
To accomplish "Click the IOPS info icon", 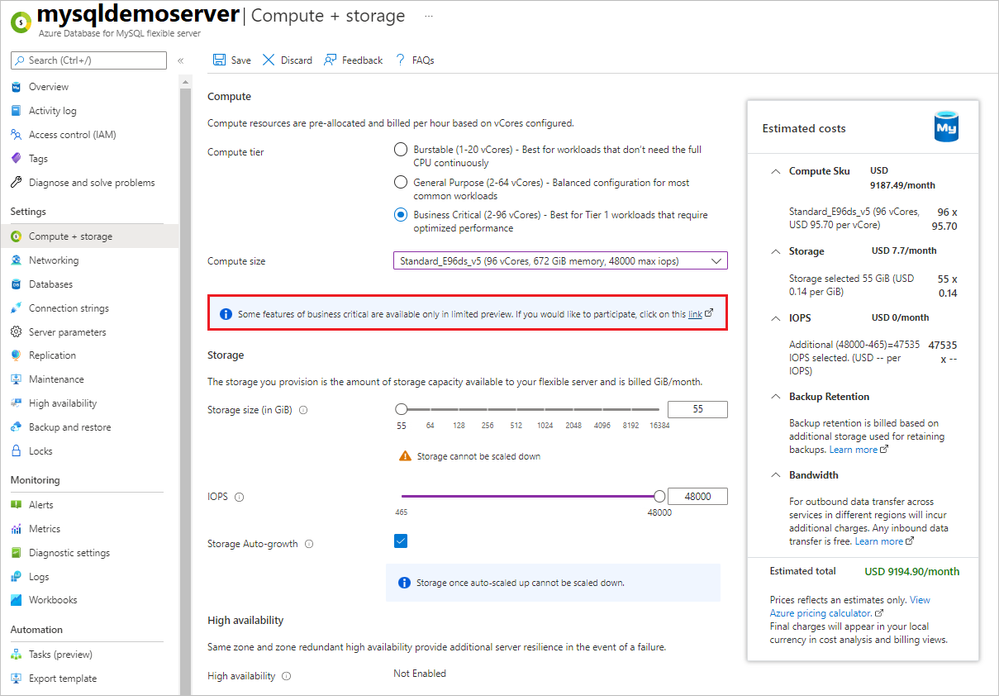I will 239,497.
